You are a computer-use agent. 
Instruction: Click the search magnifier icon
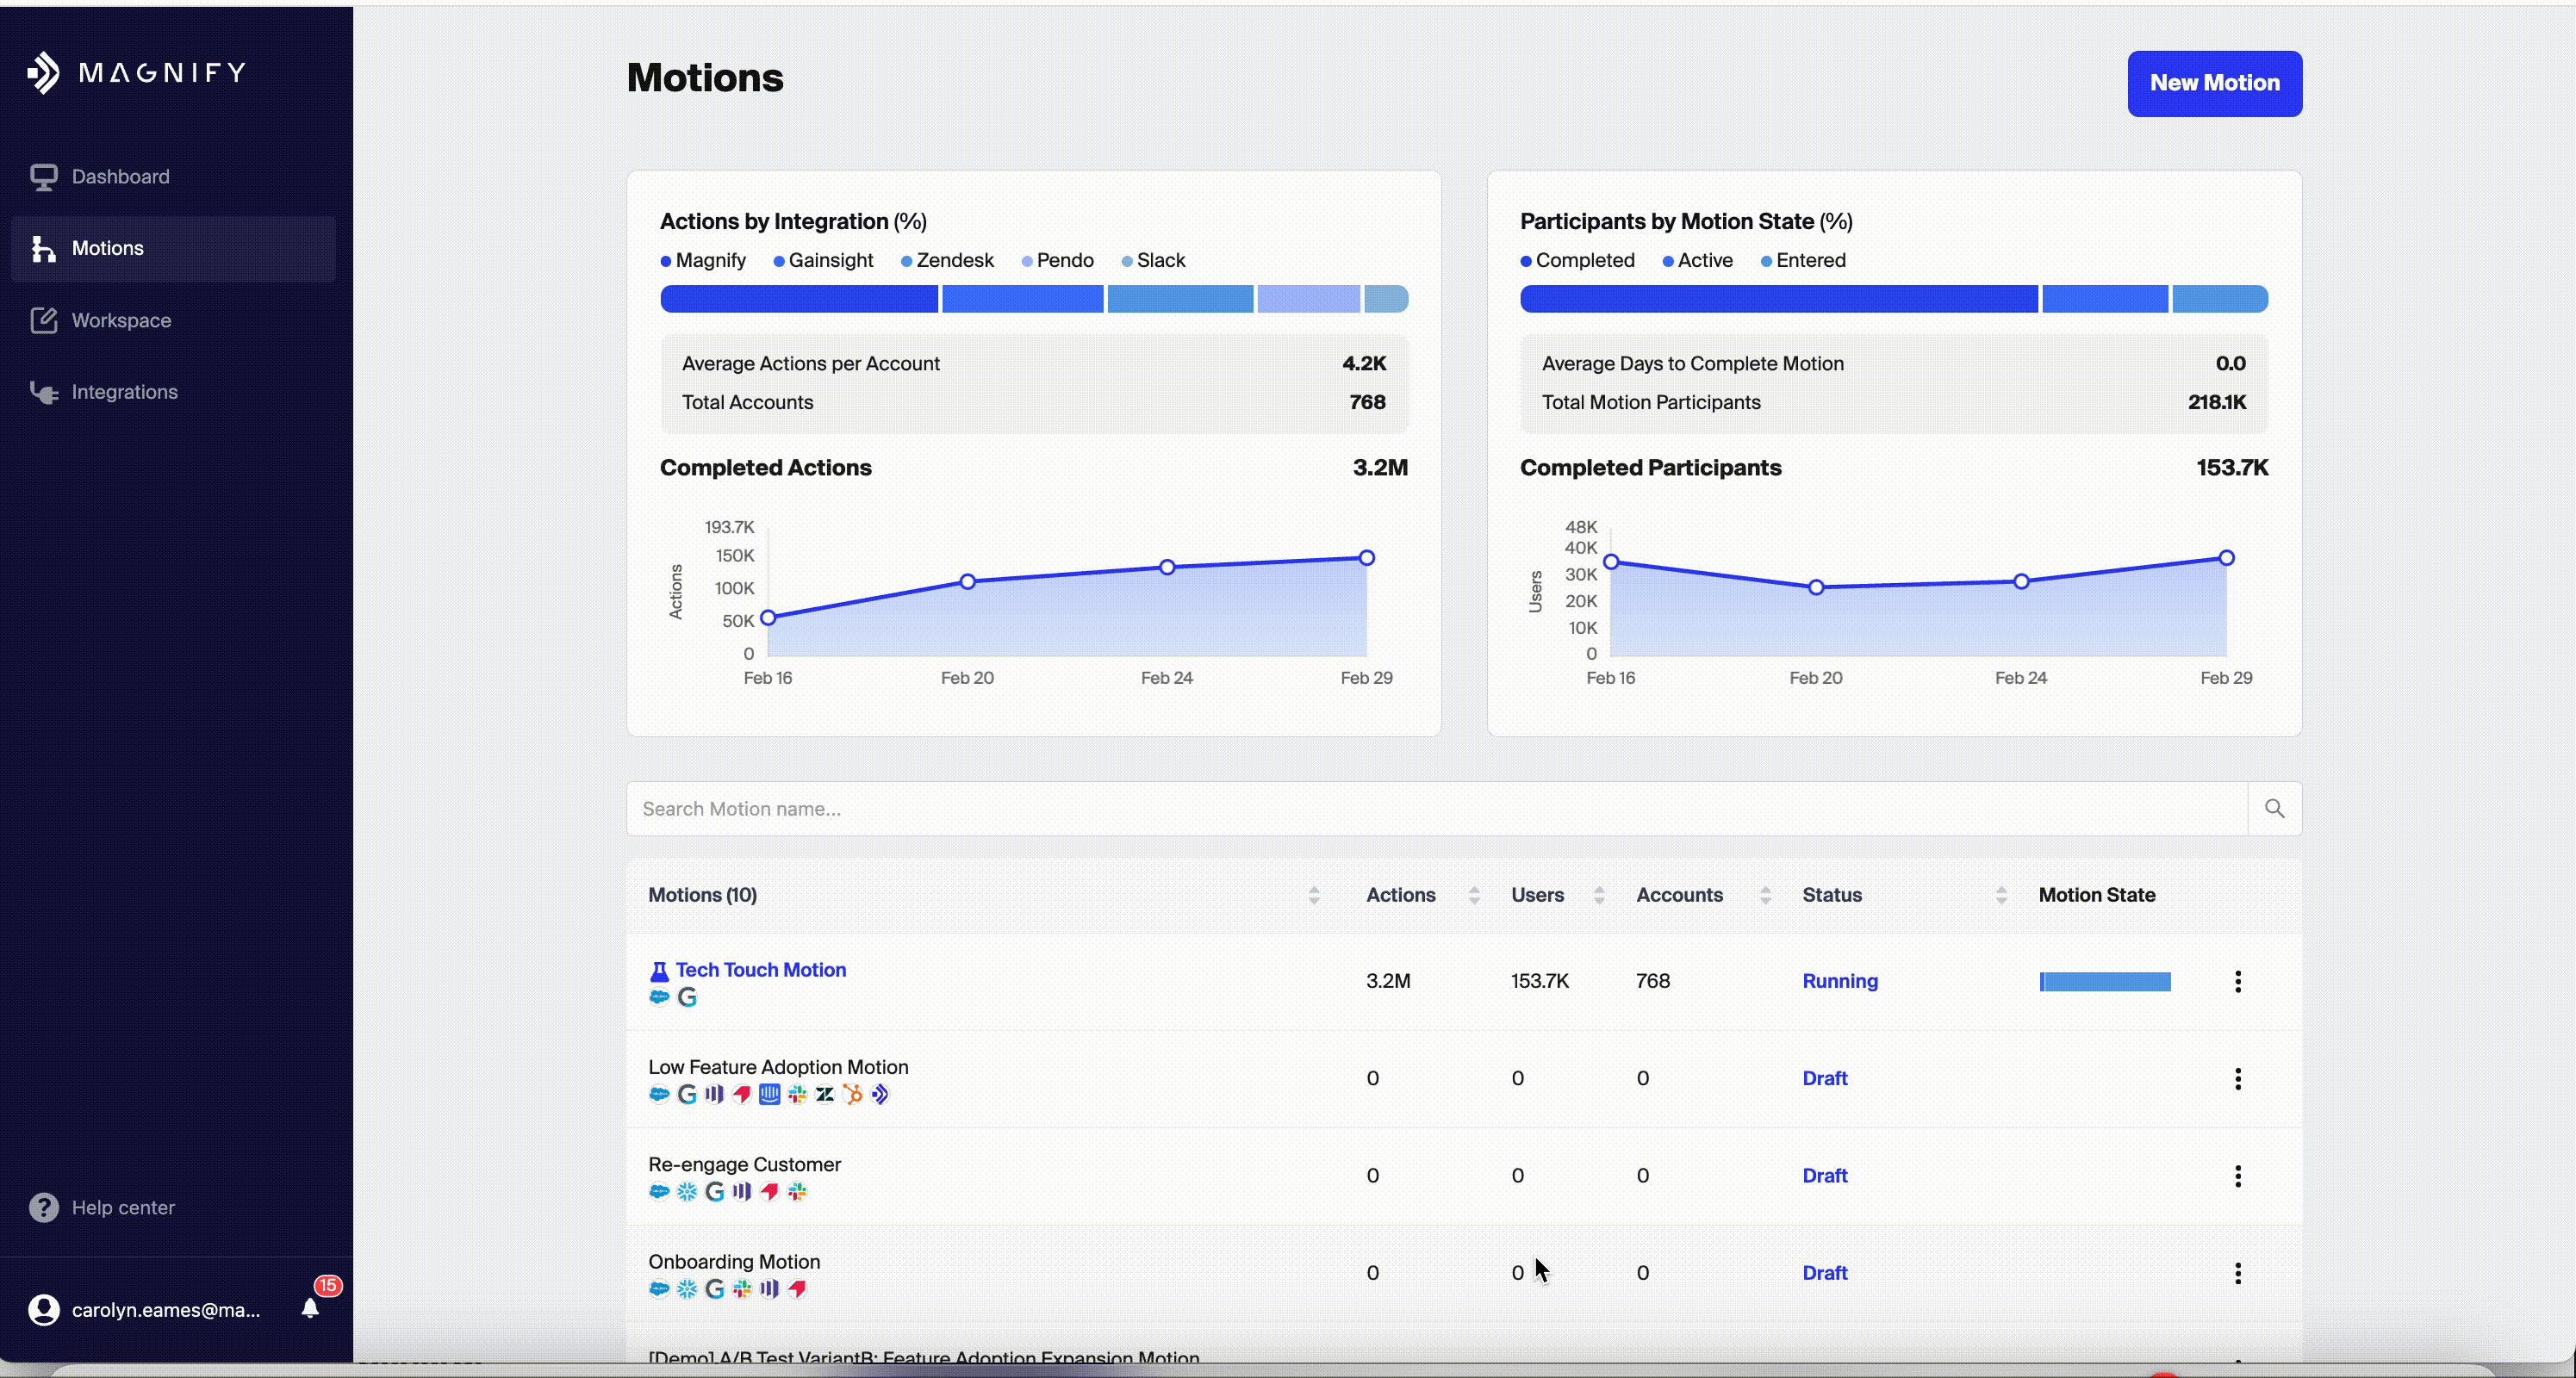click(2274, 808)
